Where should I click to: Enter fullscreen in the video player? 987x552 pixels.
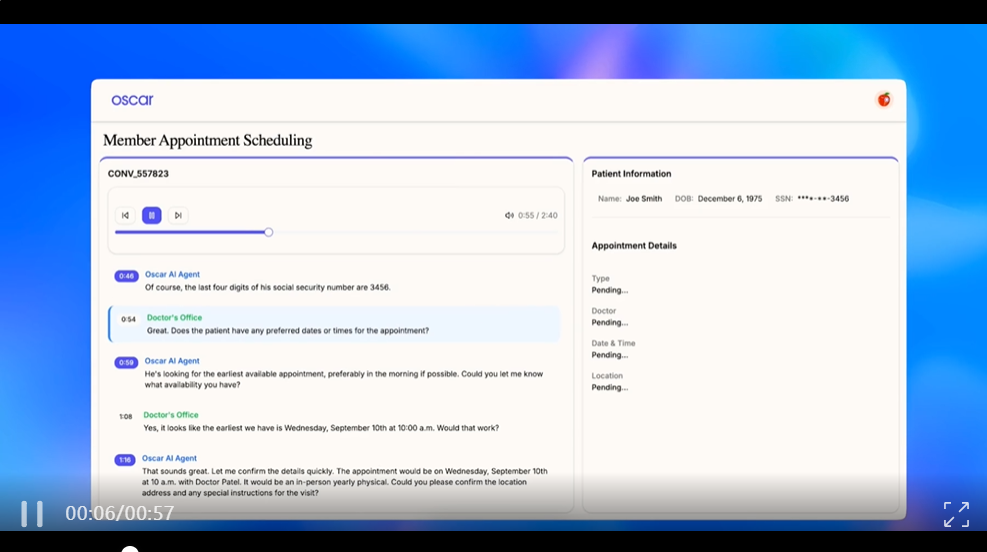pyautogui.click(x=956, y=514)
